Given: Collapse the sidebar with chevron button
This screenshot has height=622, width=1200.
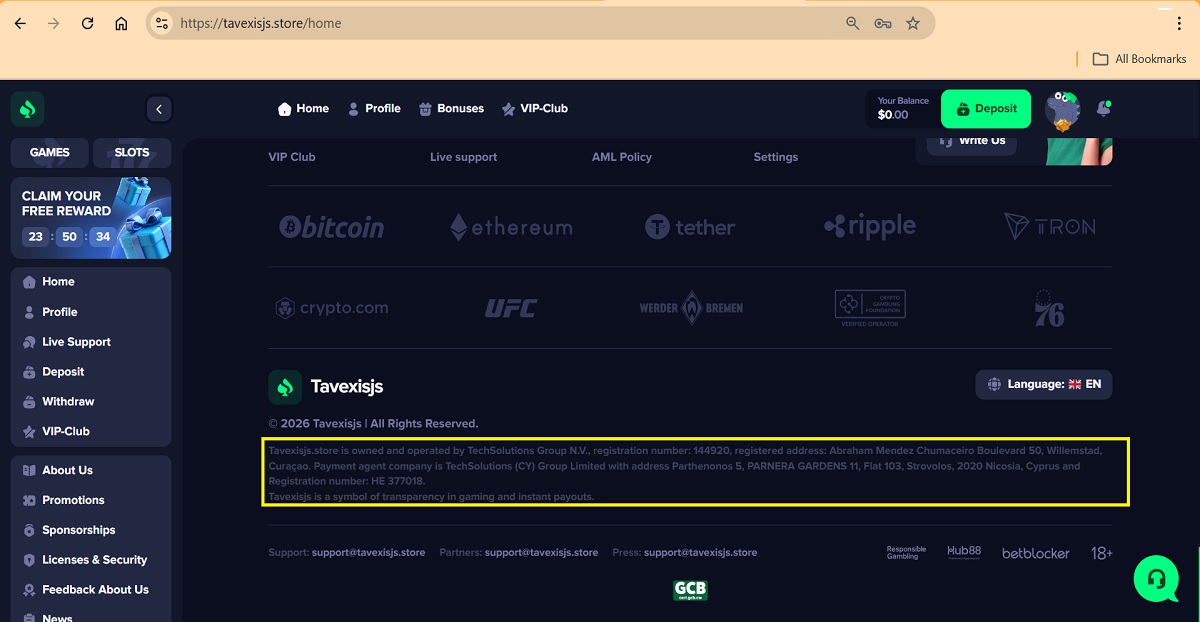Looking at the screenshot, I should [158, 109].
